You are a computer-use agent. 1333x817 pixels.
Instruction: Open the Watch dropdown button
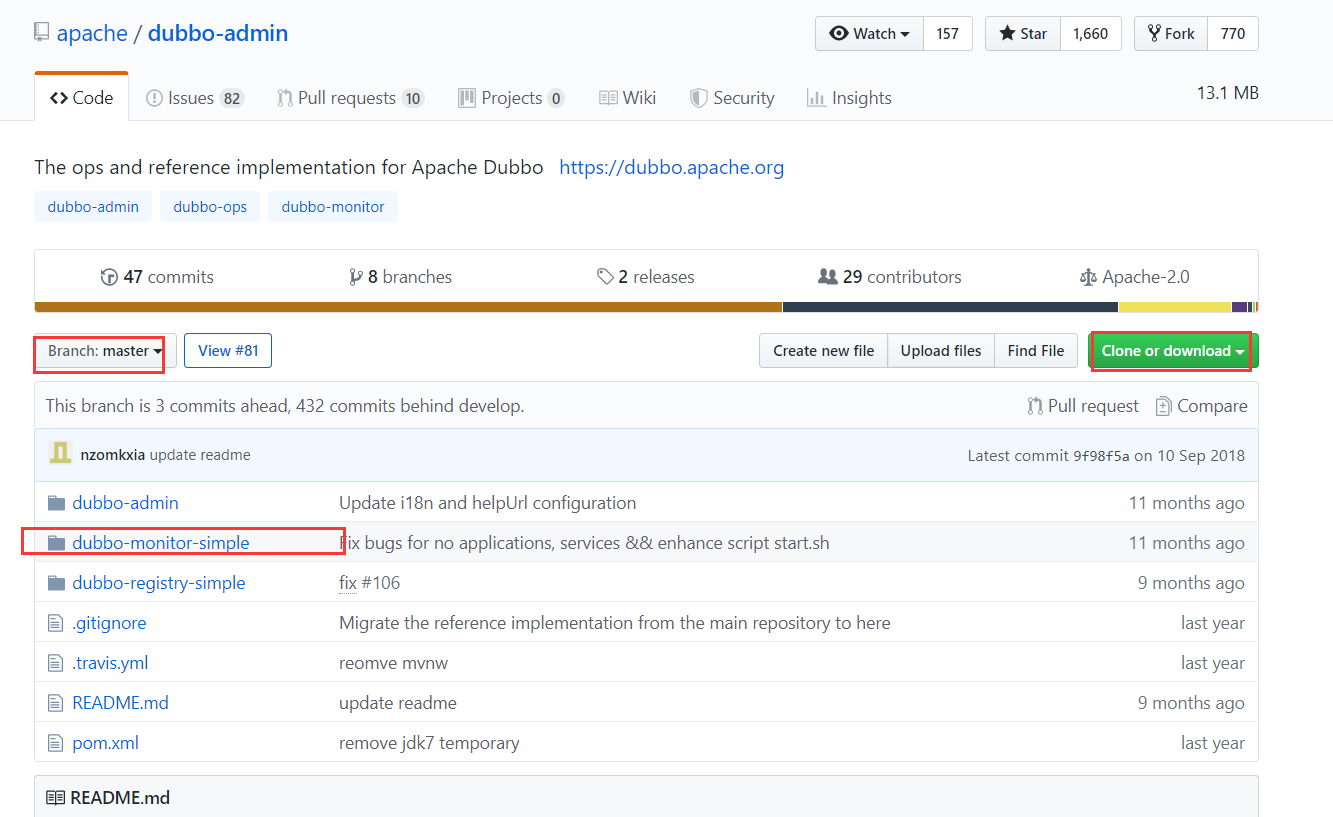(869, 33)
